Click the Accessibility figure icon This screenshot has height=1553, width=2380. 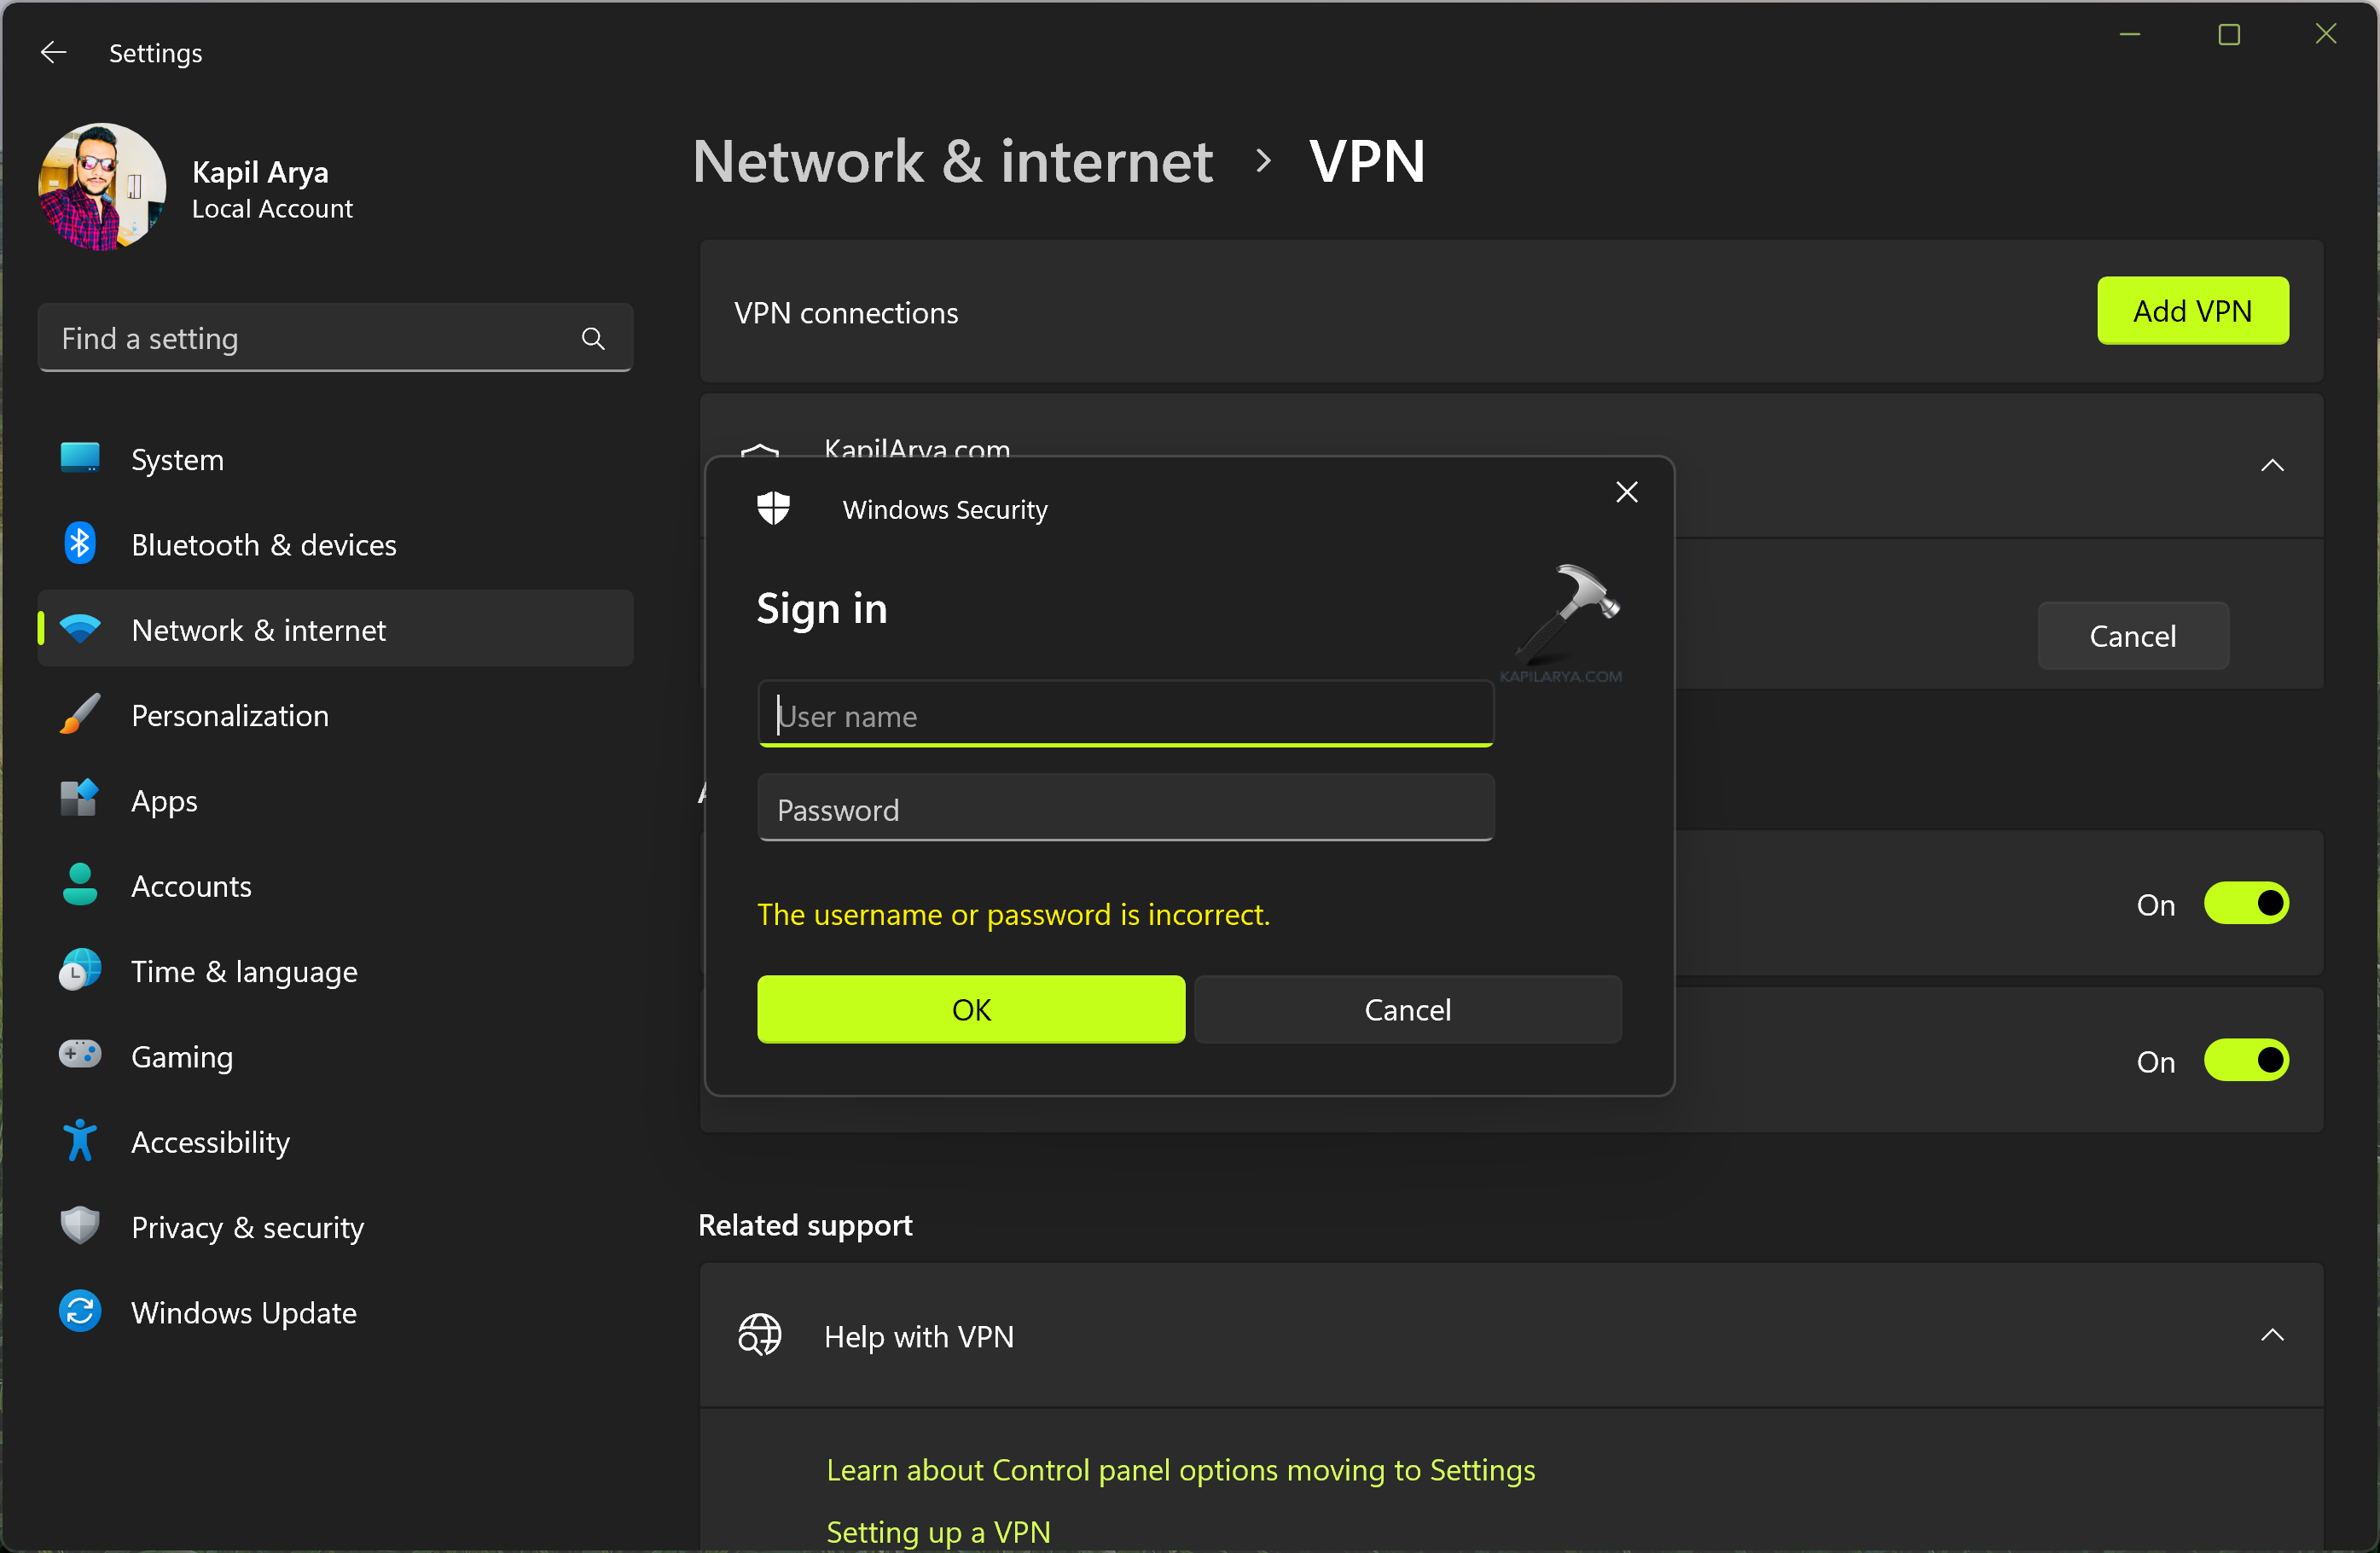tap(80, 1141)
